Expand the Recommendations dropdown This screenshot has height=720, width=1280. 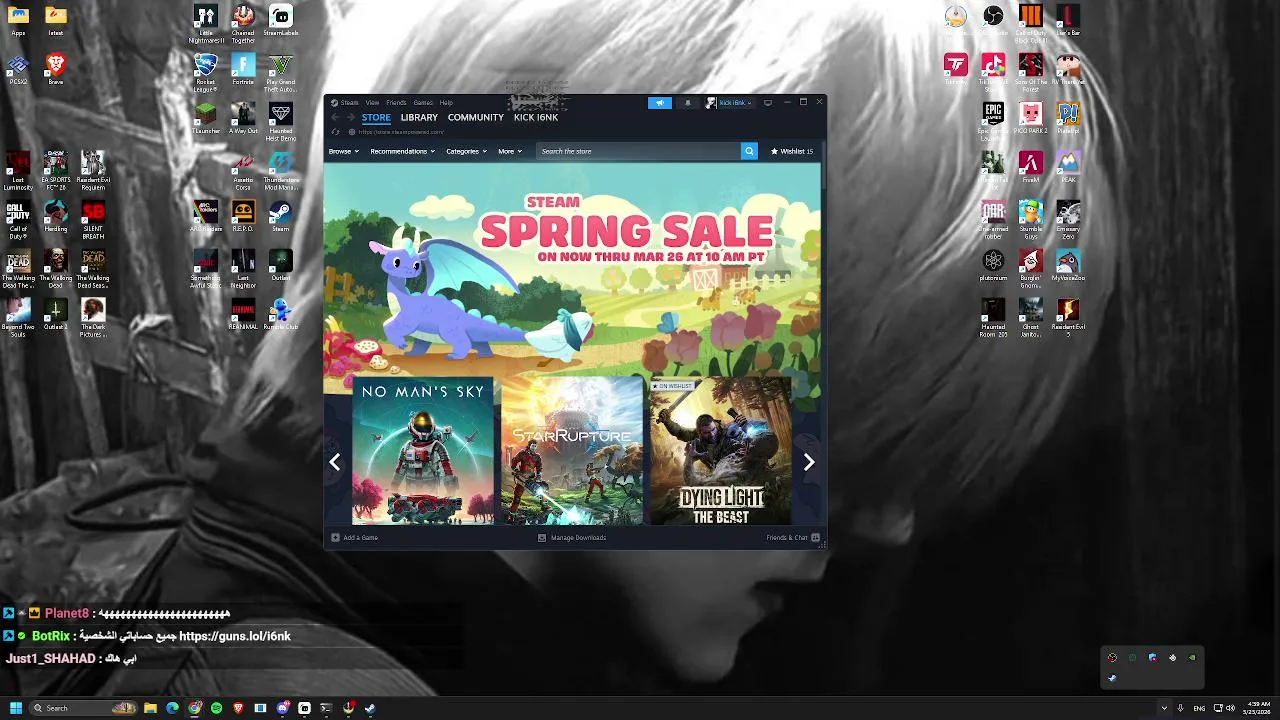[x=402, y=151]
